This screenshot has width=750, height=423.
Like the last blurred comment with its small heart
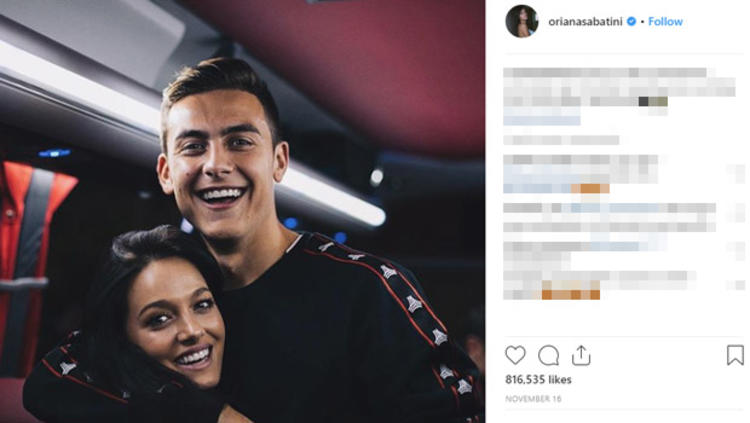point(737,285)
